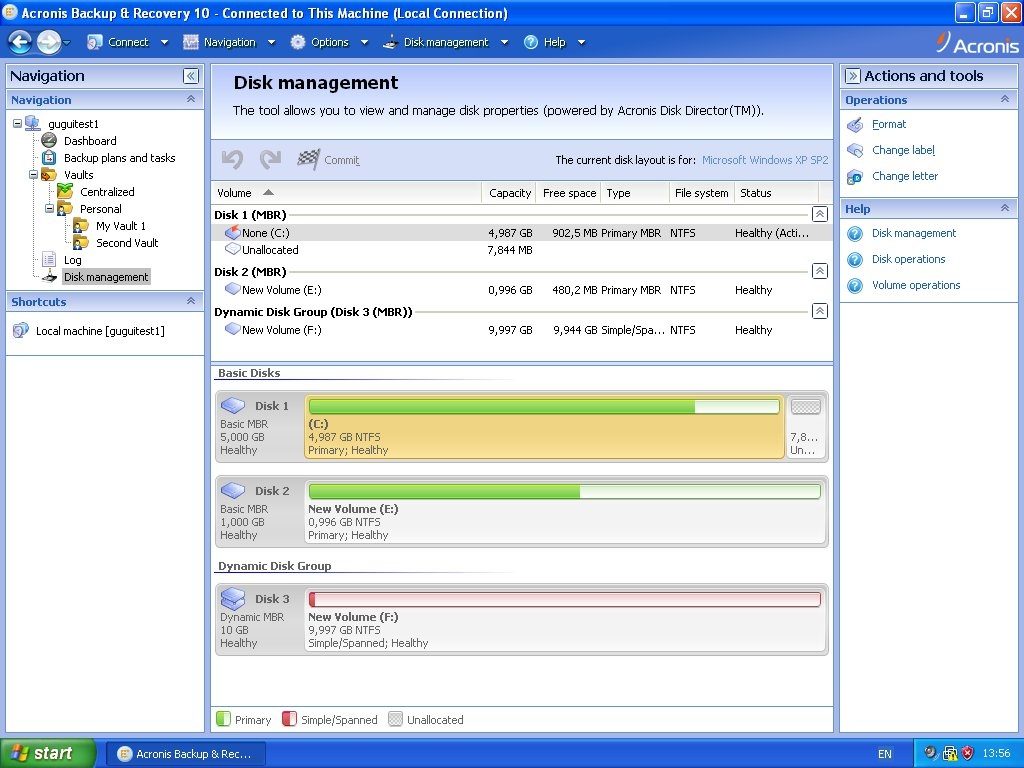Collapse the Actions and tools pane

click(x=852, y=76)
